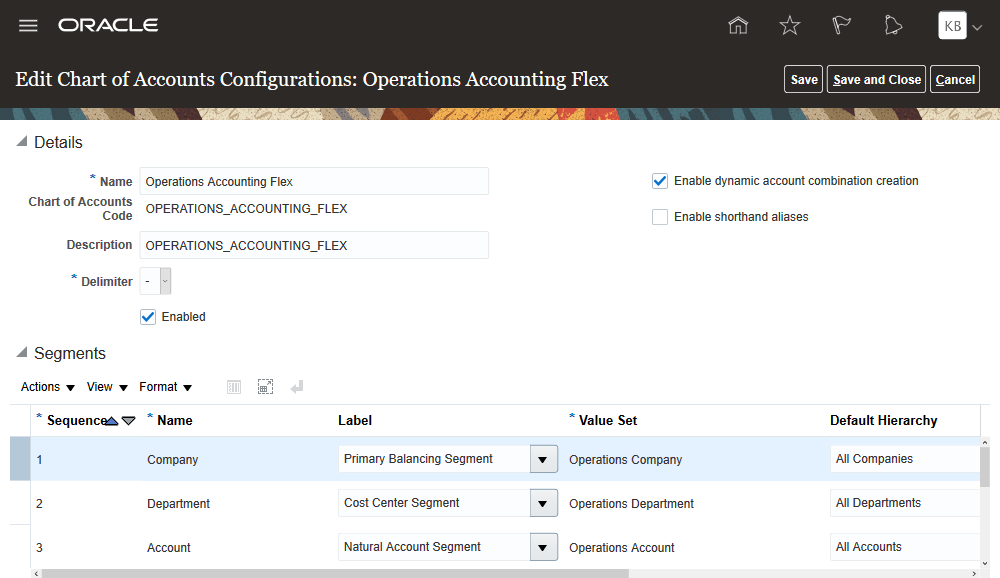Go to the Home page icon
Screen dimensions: 1000x578
click(x=738, y=26)
